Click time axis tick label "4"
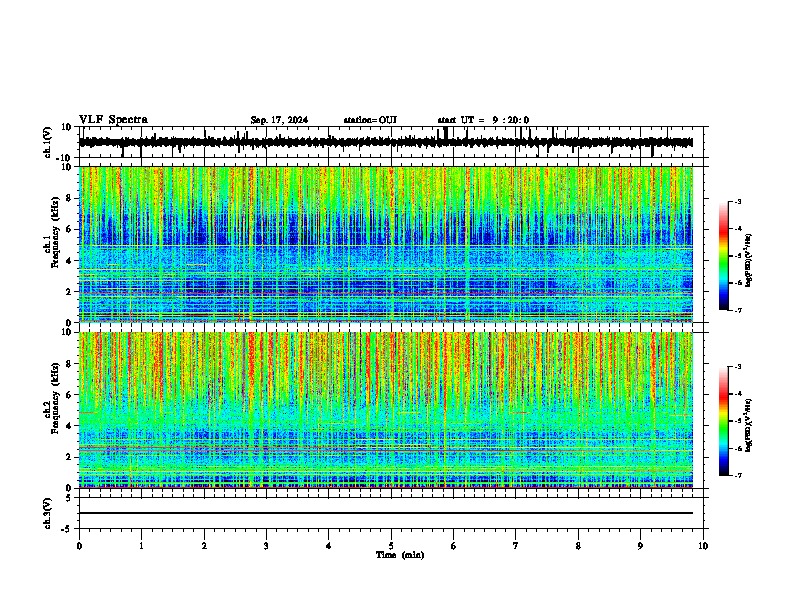This screenshot has width=792, height=612. point(329,546)
